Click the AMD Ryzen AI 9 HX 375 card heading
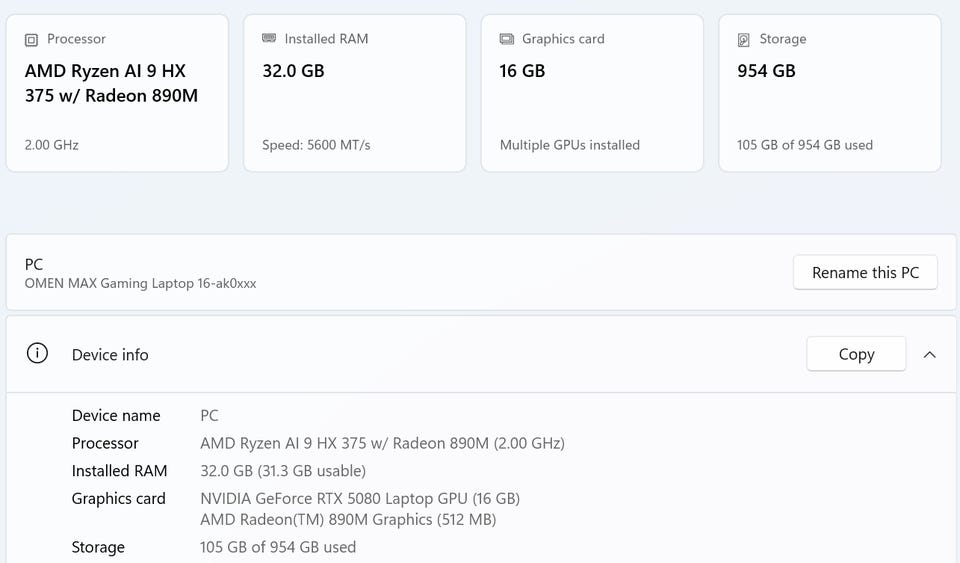960x563 pixels. coord(111,83)
